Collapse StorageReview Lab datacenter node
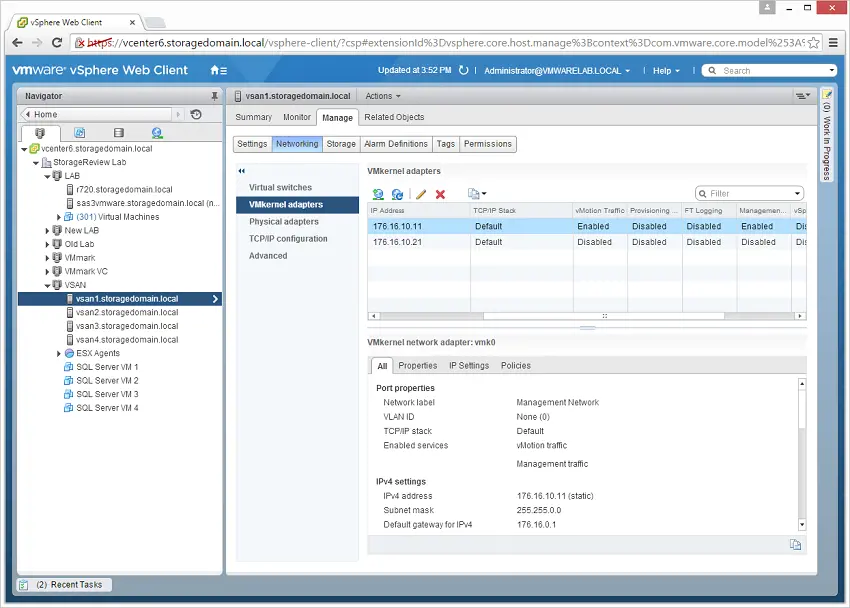 tap(36, 163)
